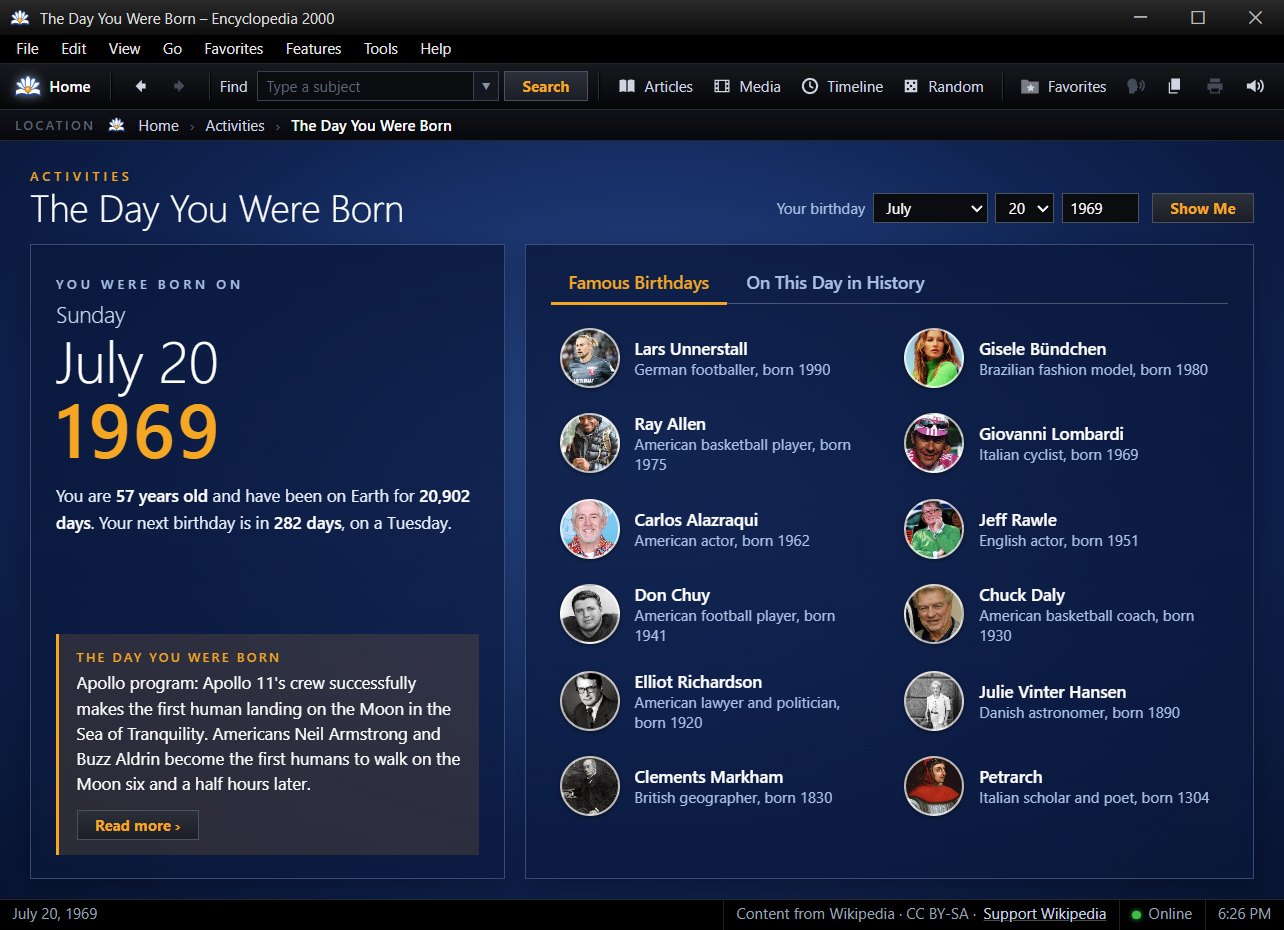Click the Search button

(546, 87)
